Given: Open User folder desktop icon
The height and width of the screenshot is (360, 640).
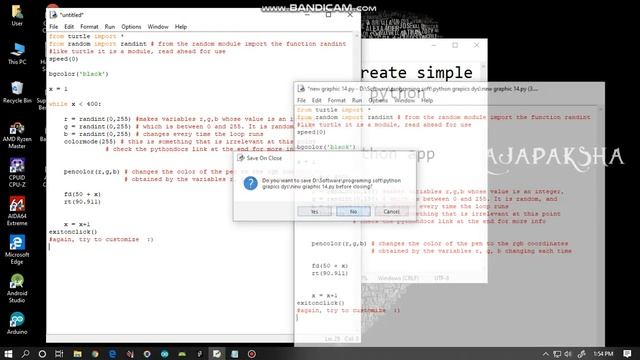Looking at the screenshot, I should coord(17,15).
